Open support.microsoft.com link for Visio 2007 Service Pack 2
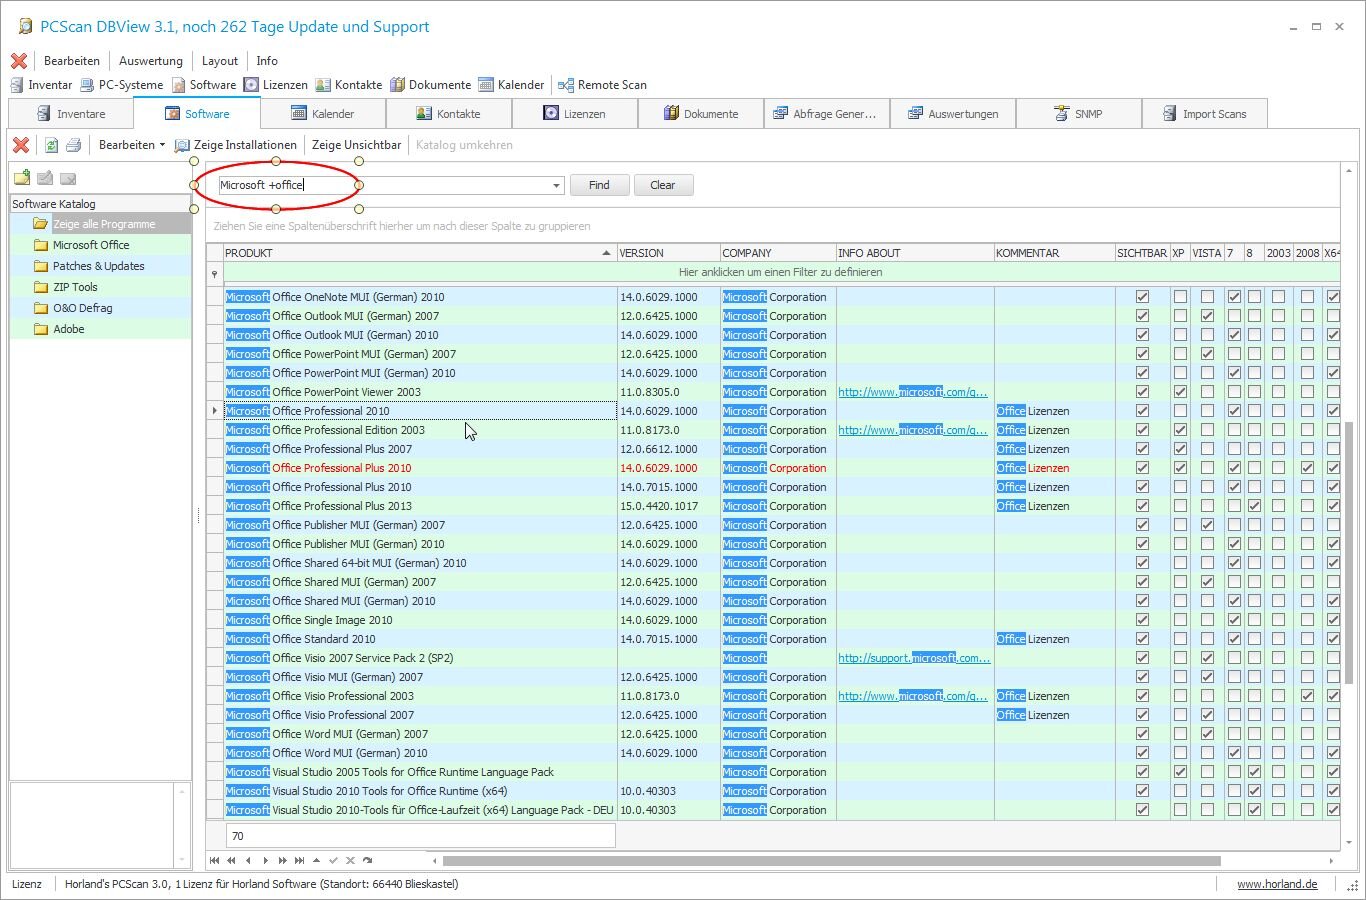The width and height of the screenshot is (1366, 900). (x=914, y=658)
